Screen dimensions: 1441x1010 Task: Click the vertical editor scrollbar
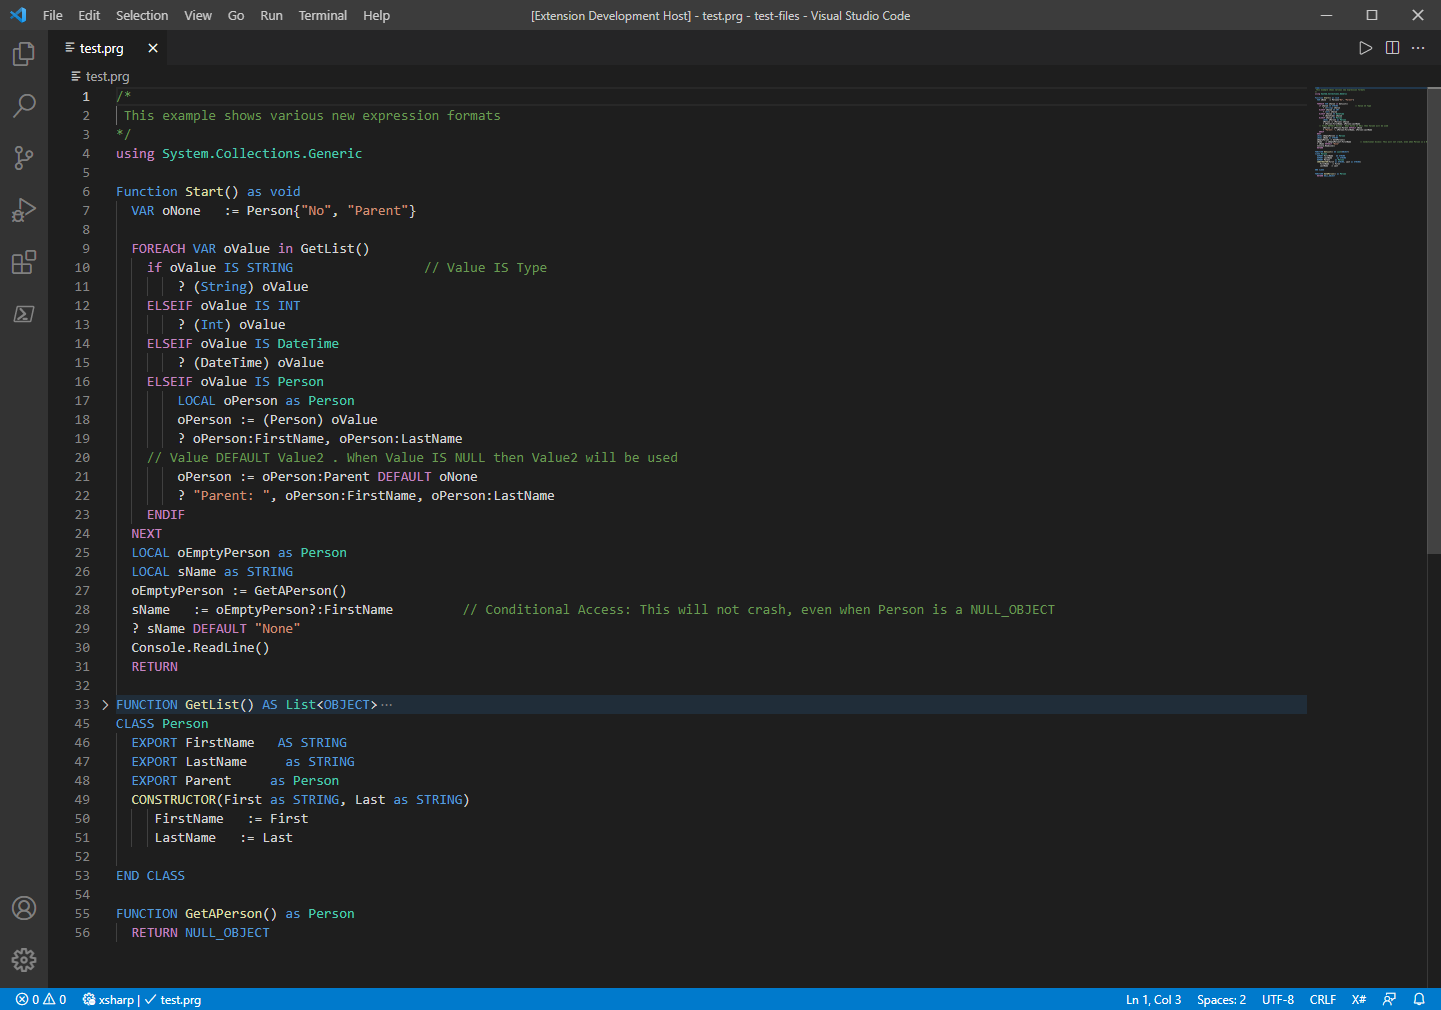[x=1434, y=320]
